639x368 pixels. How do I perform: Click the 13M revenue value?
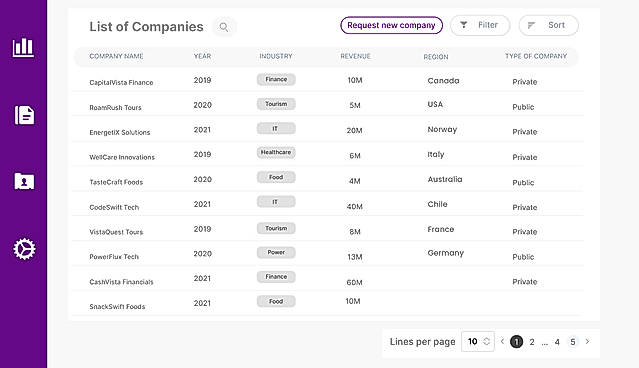point(355,257)
